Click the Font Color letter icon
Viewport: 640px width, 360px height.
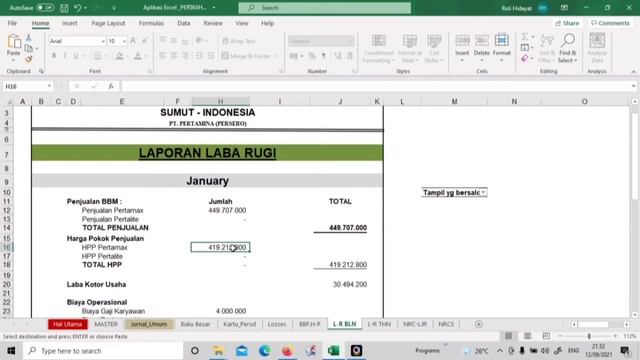point(138,56)
